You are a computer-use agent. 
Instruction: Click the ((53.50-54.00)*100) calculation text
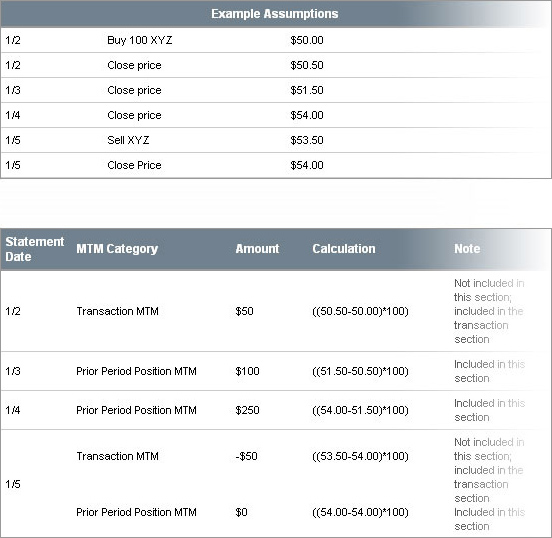click(x=360, y=456)
